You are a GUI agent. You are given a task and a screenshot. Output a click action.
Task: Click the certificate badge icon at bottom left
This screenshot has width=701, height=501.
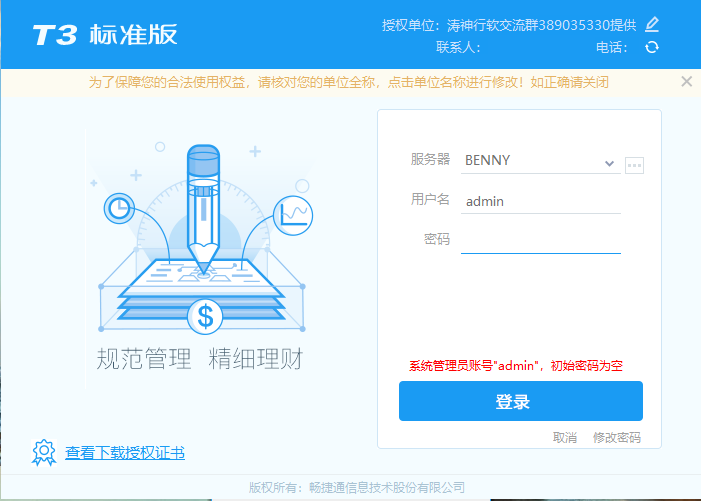[x=43, y=453]
